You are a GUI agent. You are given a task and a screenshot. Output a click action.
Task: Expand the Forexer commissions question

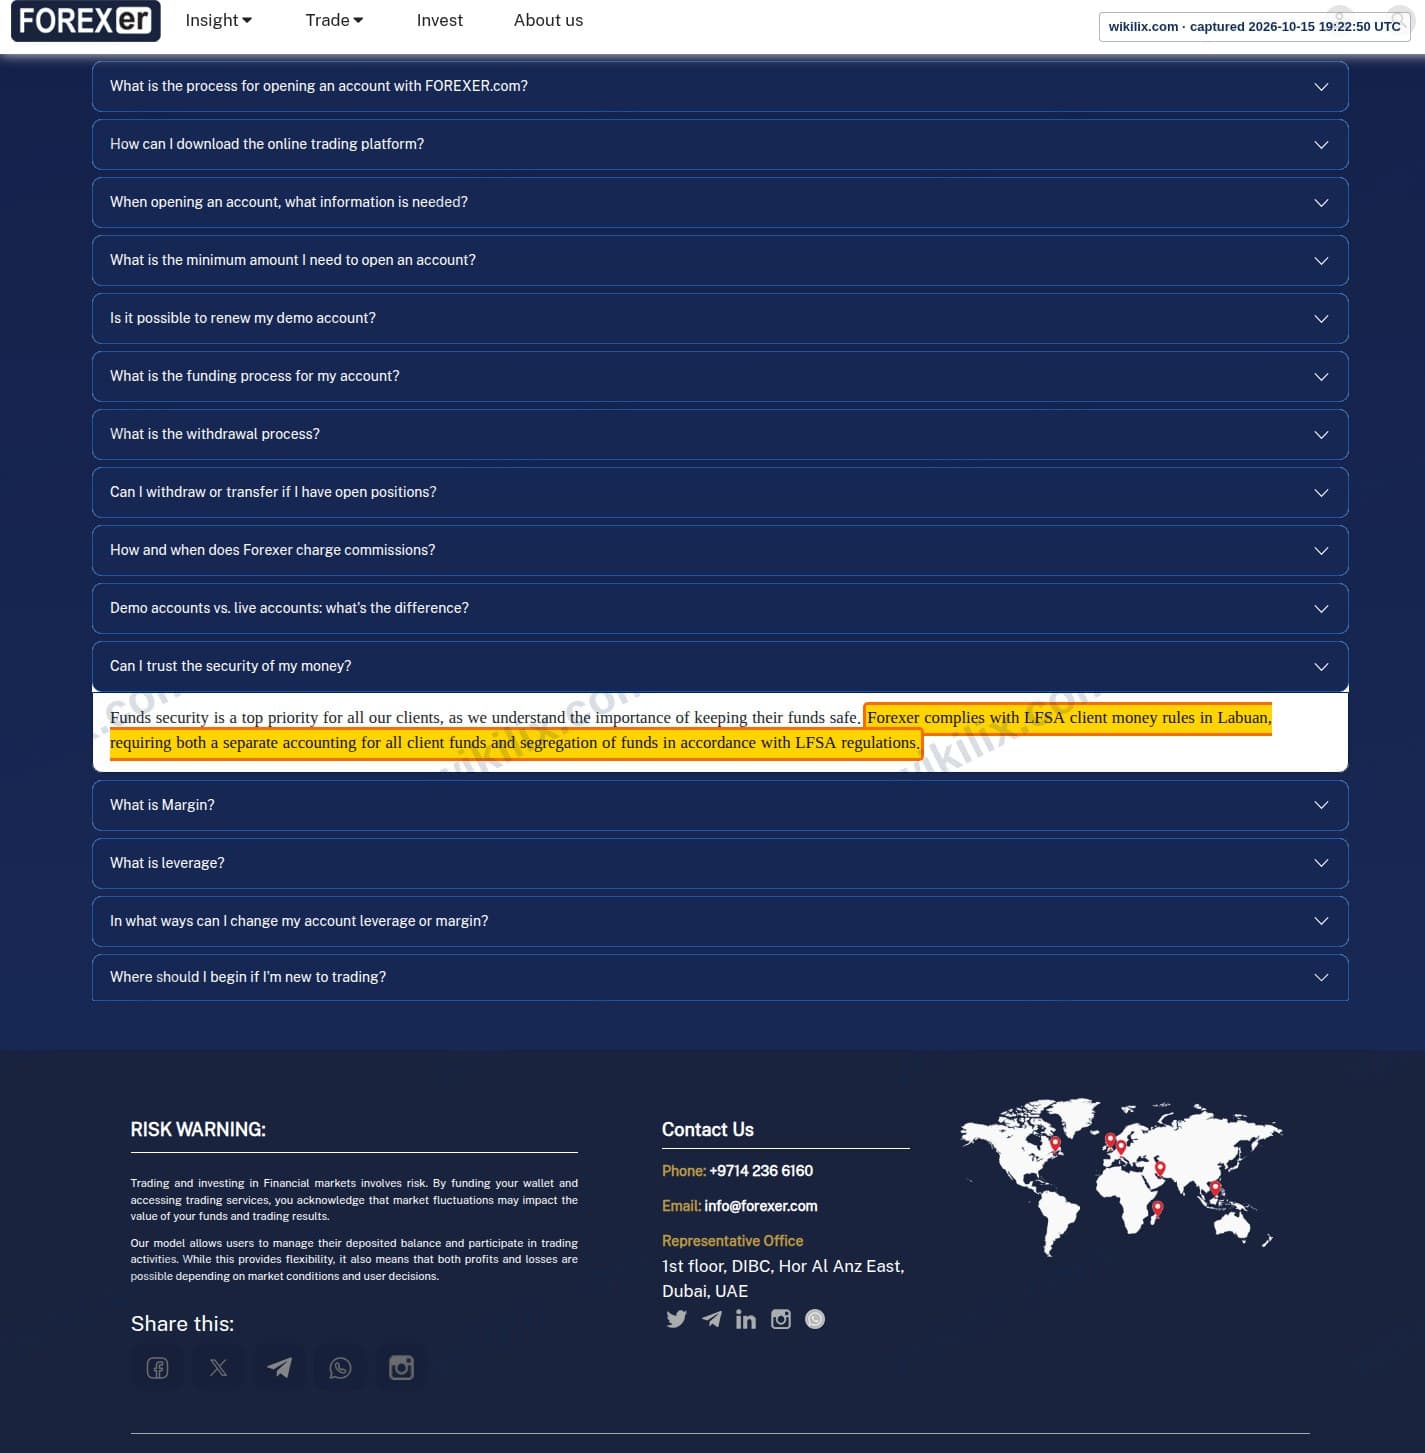pyautogui.click(x=720, y=550)
